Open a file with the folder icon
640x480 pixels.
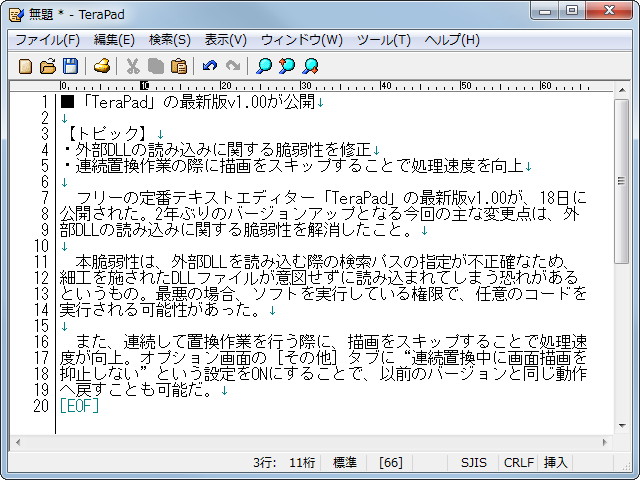[x=48, y=66]
